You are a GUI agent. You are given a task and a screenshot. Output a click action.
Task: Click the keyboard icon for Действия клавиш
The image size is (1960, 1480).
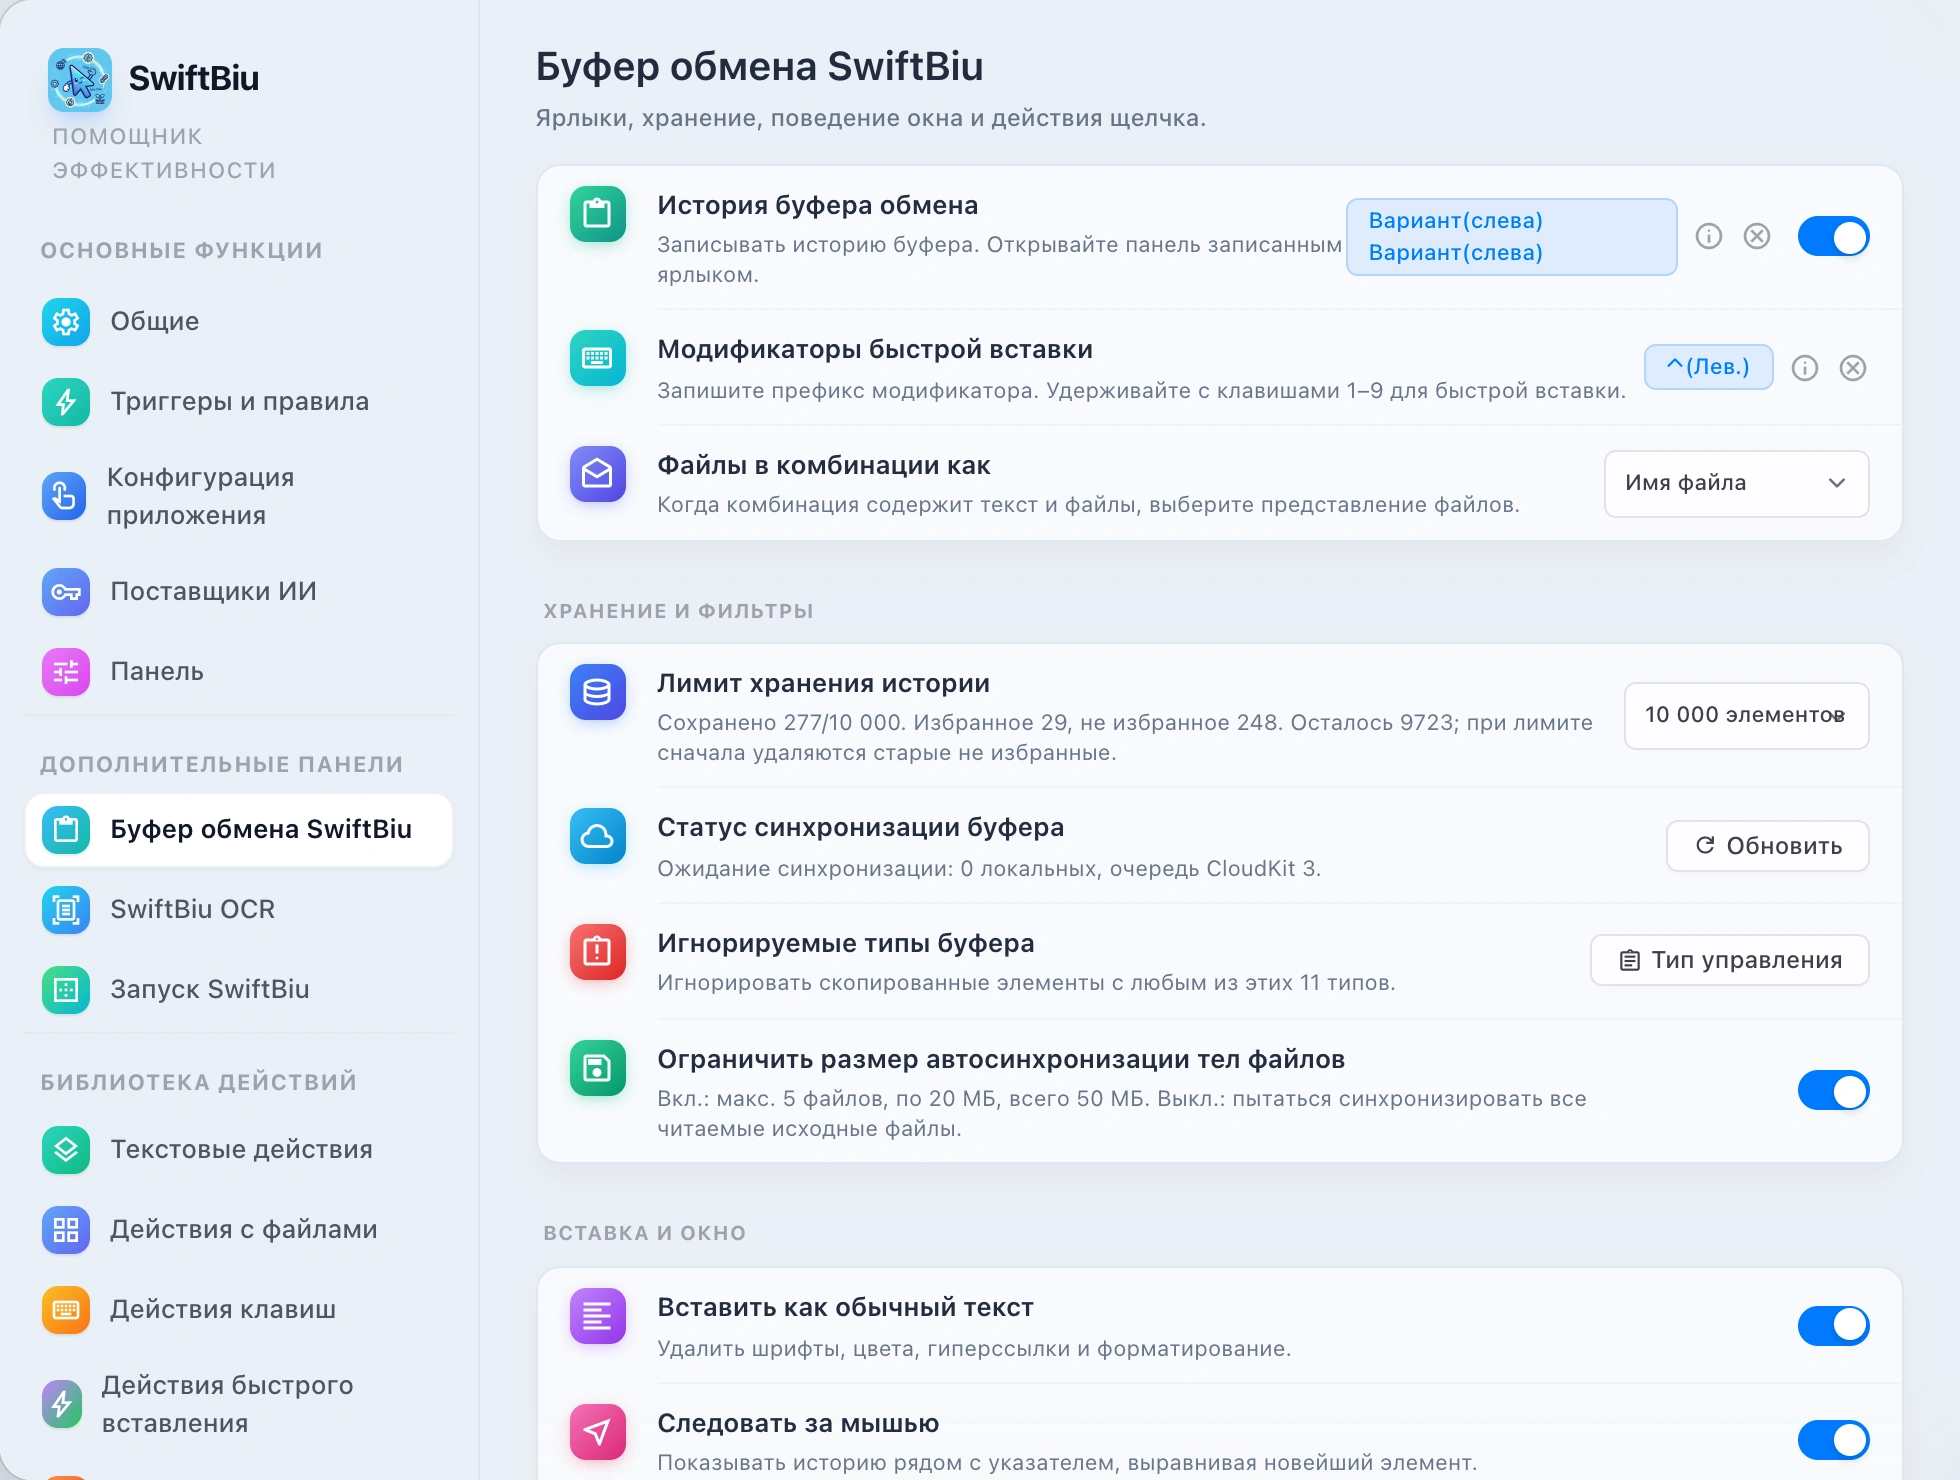pyautogui.click(x=66, y=1310)
